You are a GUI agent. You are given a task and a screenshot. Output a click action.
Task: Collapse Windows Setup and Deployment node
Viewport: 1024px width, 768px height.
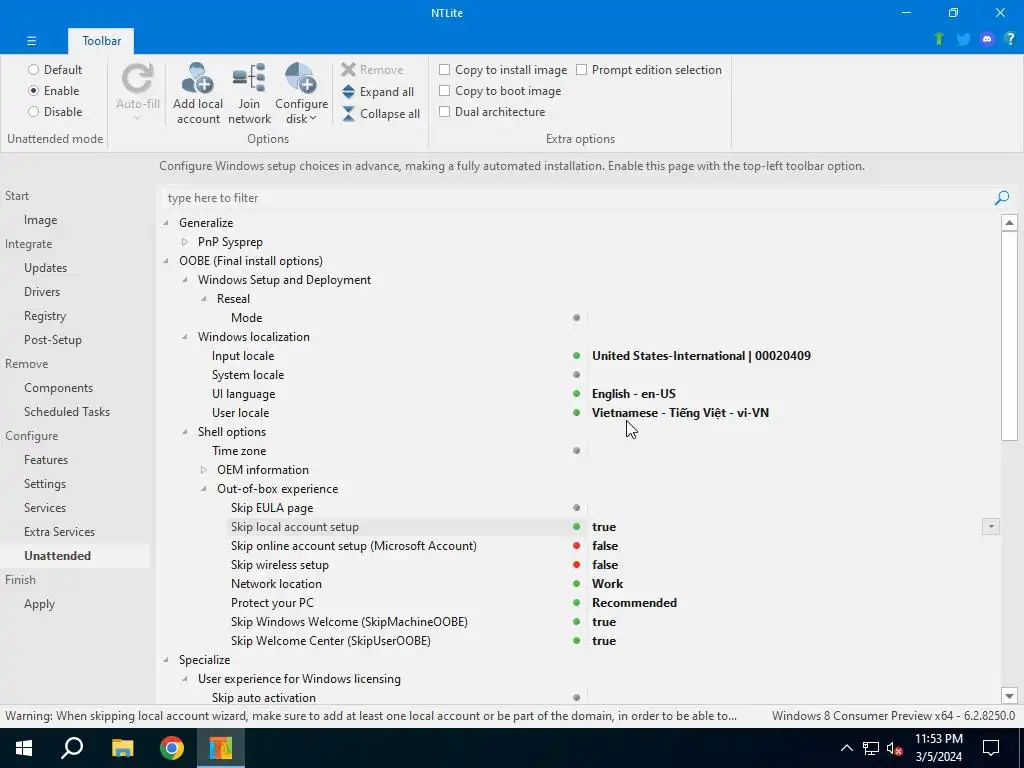click(x=185, y=280)
